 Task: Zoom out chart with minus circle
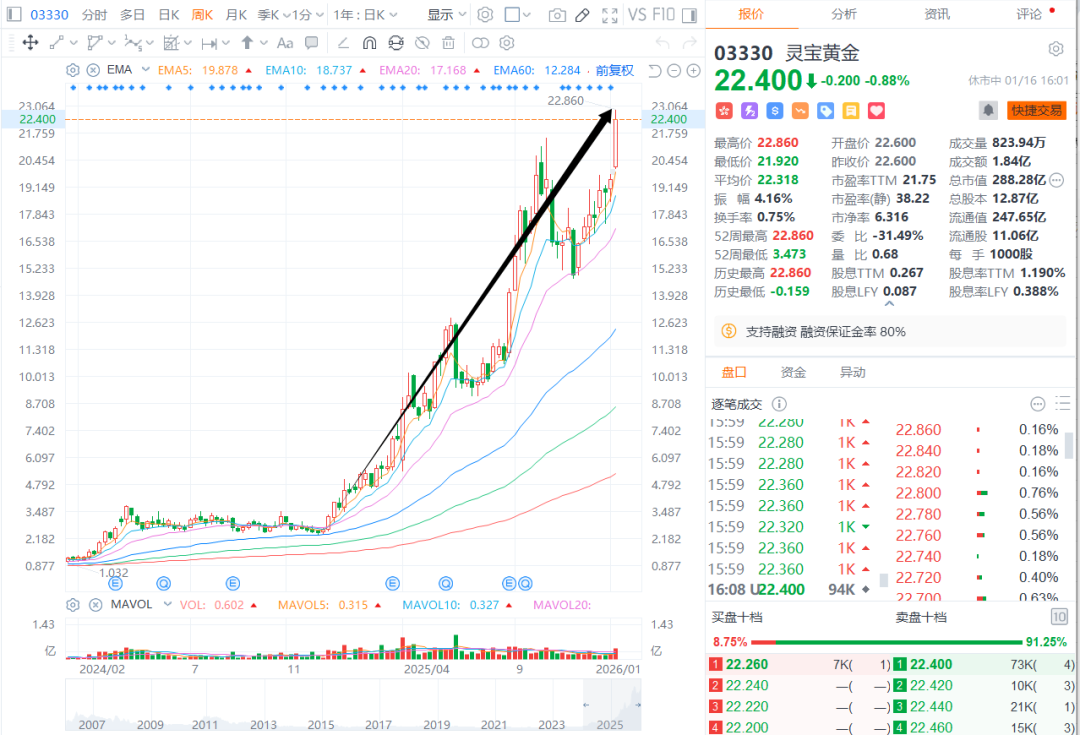coord(674,70)
